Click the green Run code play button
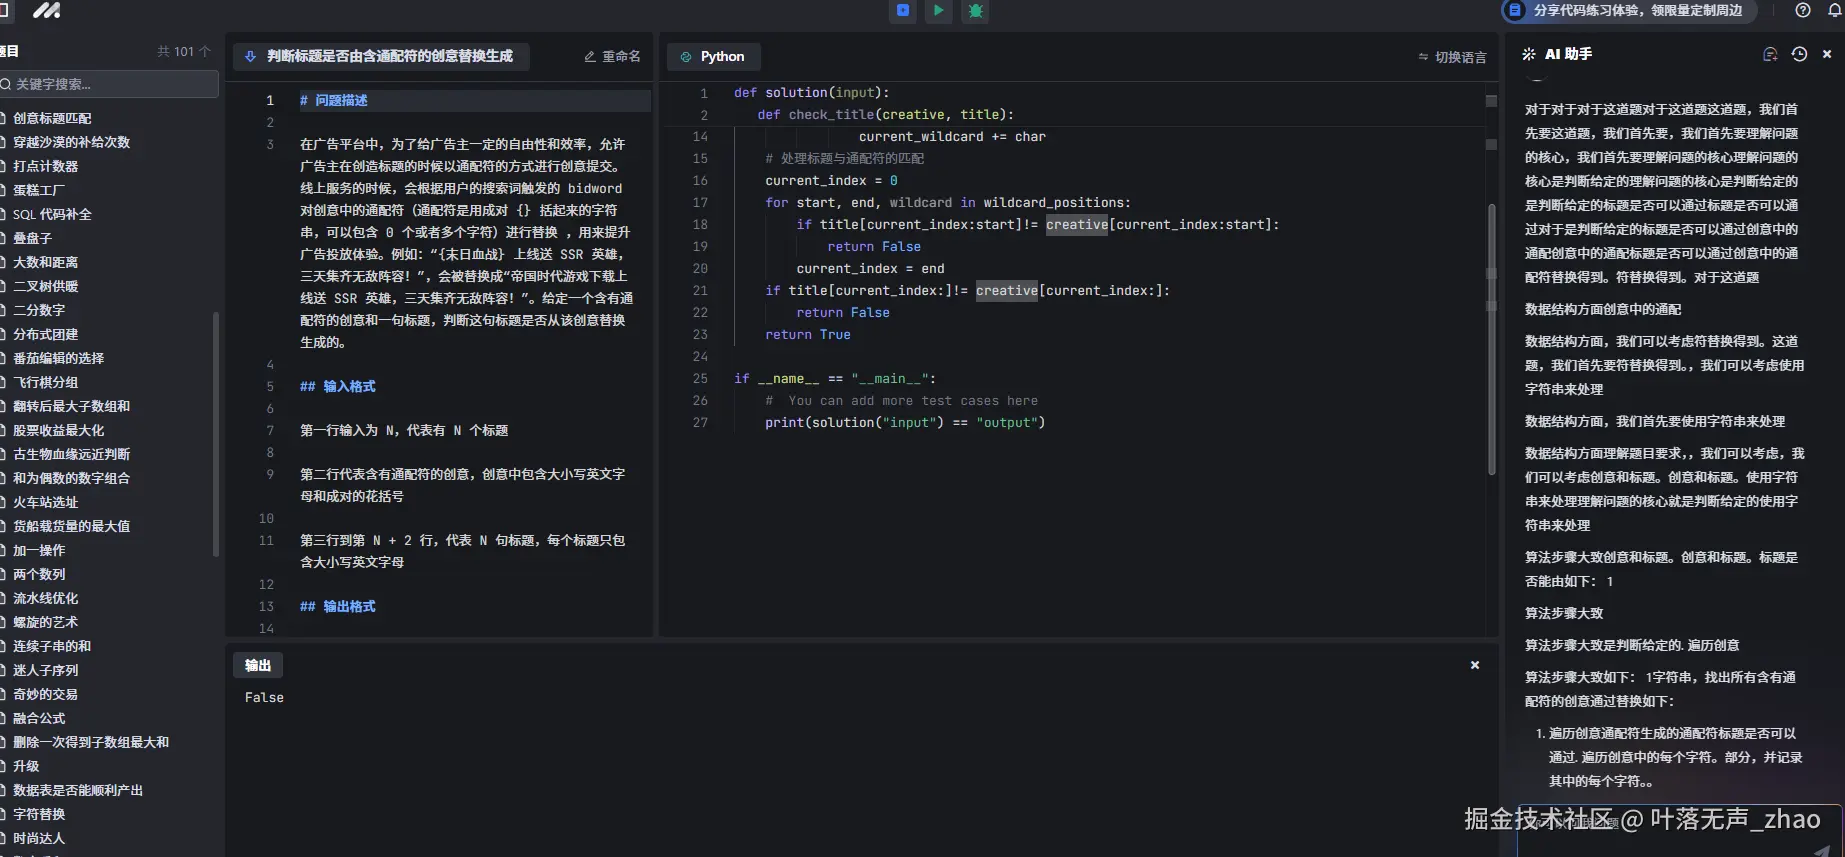1845x857 pixels. tap(938, 11)
